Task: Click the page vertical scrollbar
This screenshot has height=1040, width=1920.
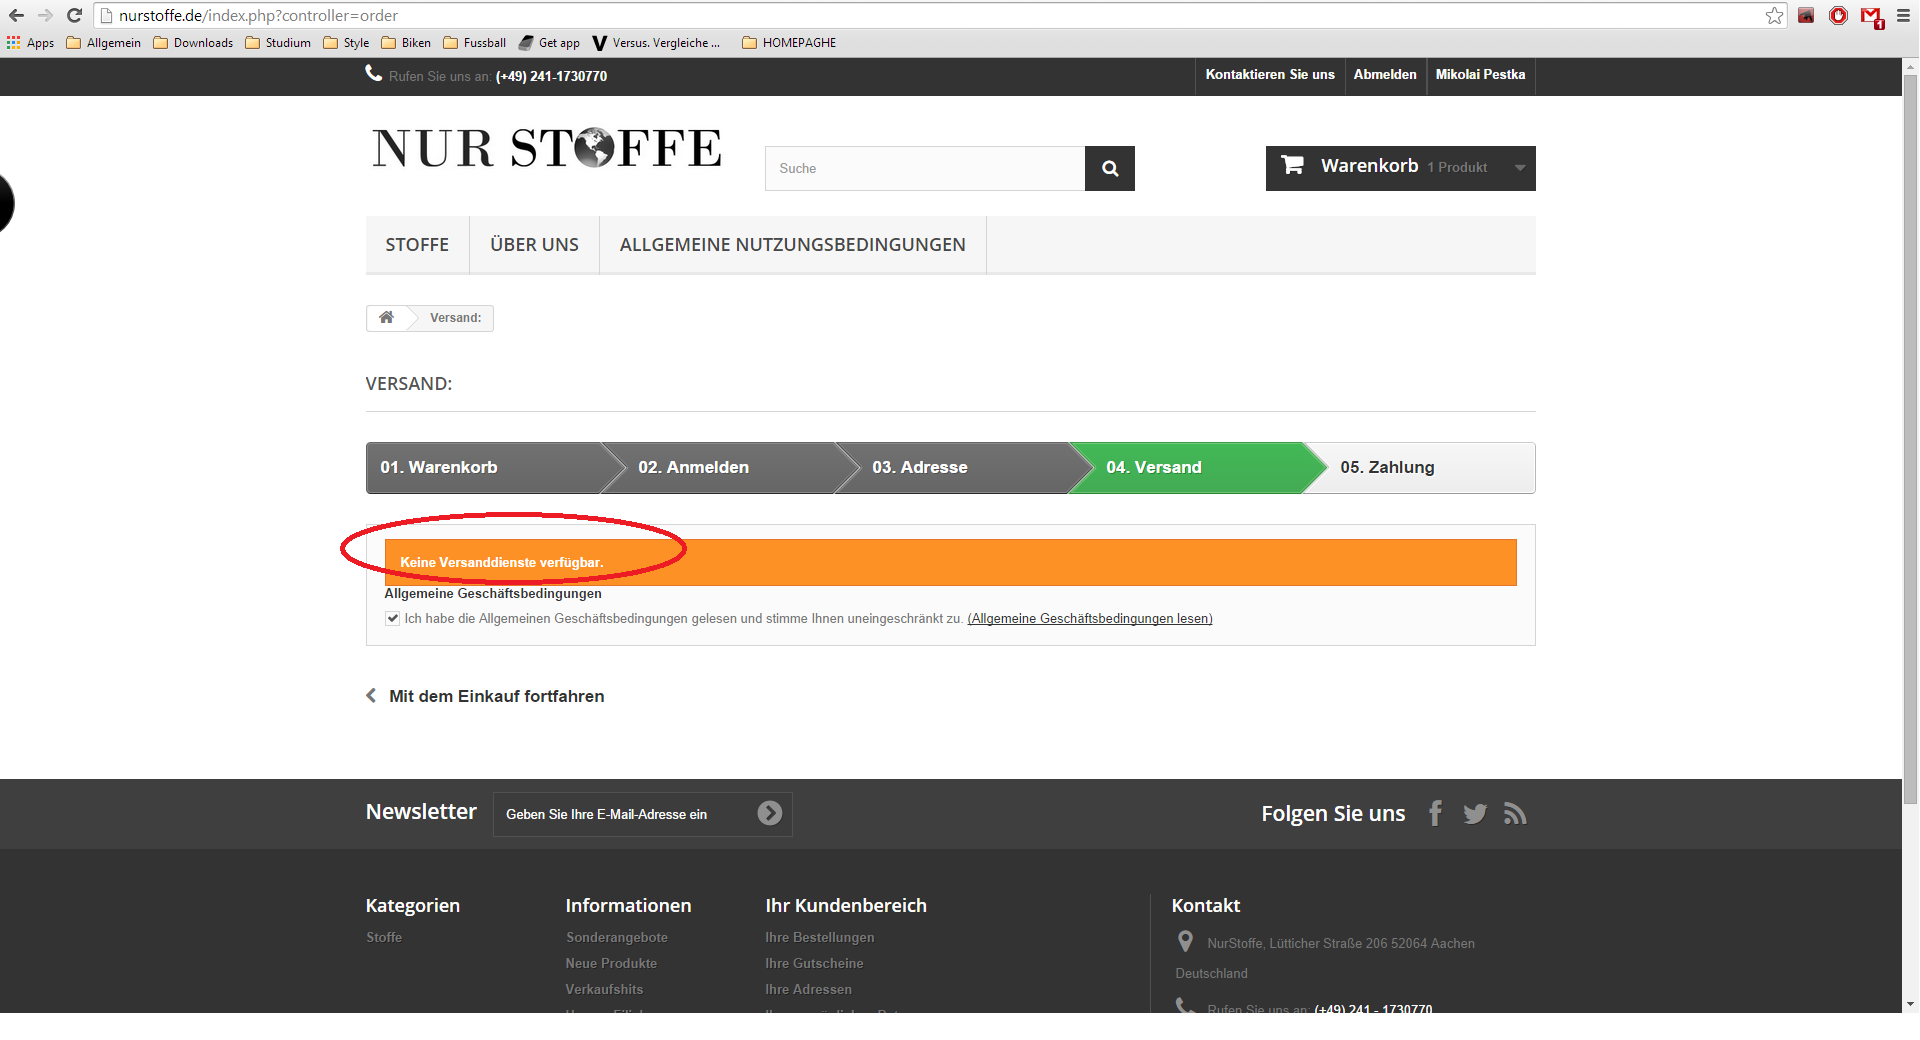Action: coord(1910,440)
